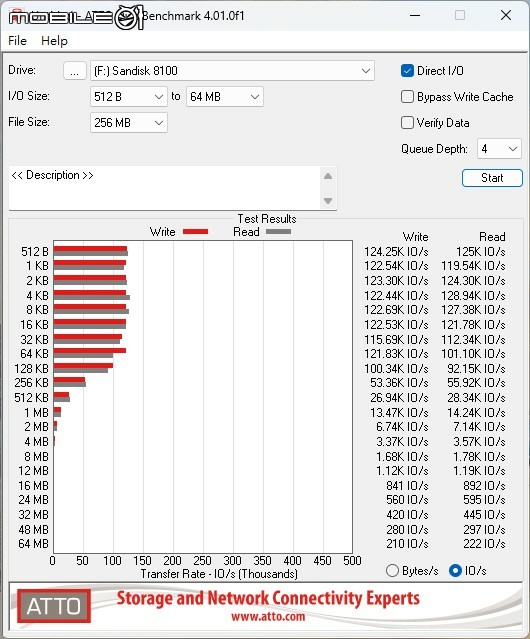Click the 128 KB row label
Screen dimensions: 530x639
click(31, 368)
